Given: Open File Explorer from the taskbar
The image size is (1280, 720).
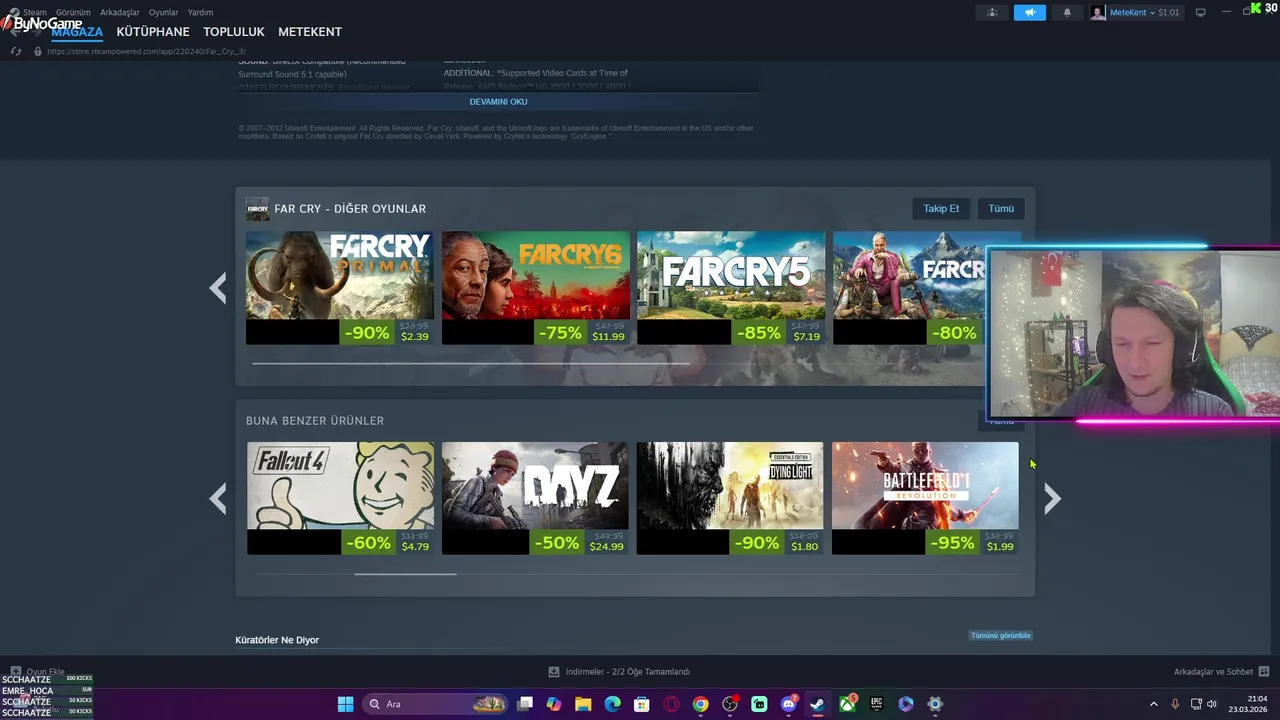Looking at the screenshot, I should tap(583, 704).
